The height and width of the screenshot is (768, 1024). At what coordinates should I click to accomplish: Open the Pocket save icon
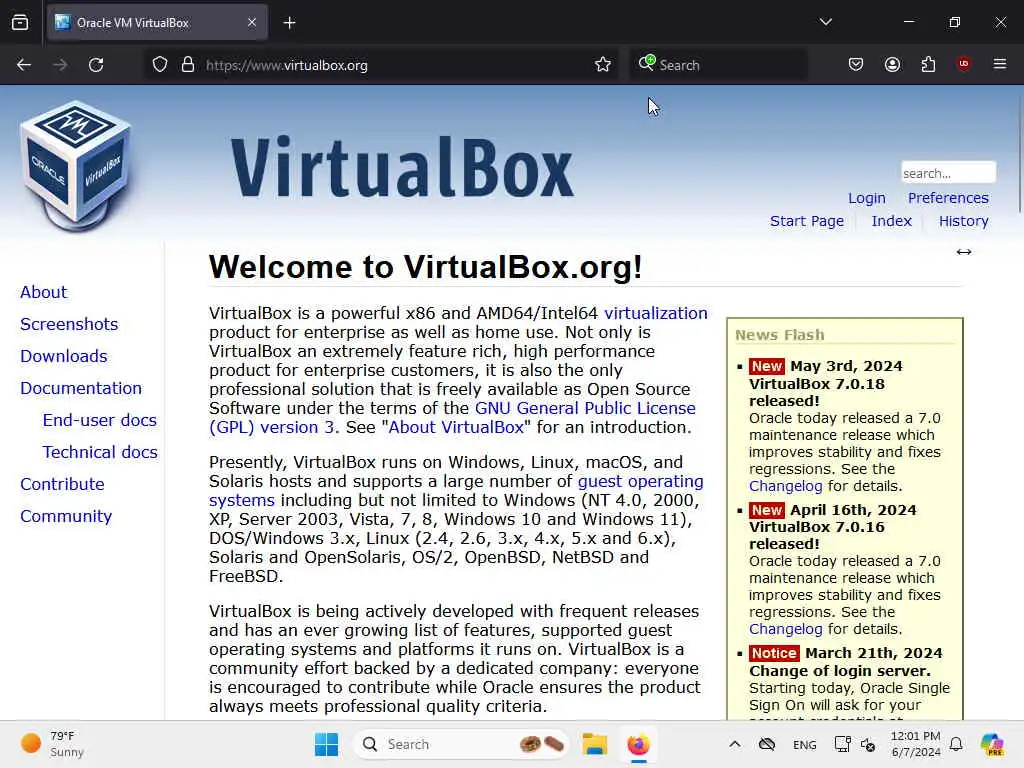pos(856,64)
